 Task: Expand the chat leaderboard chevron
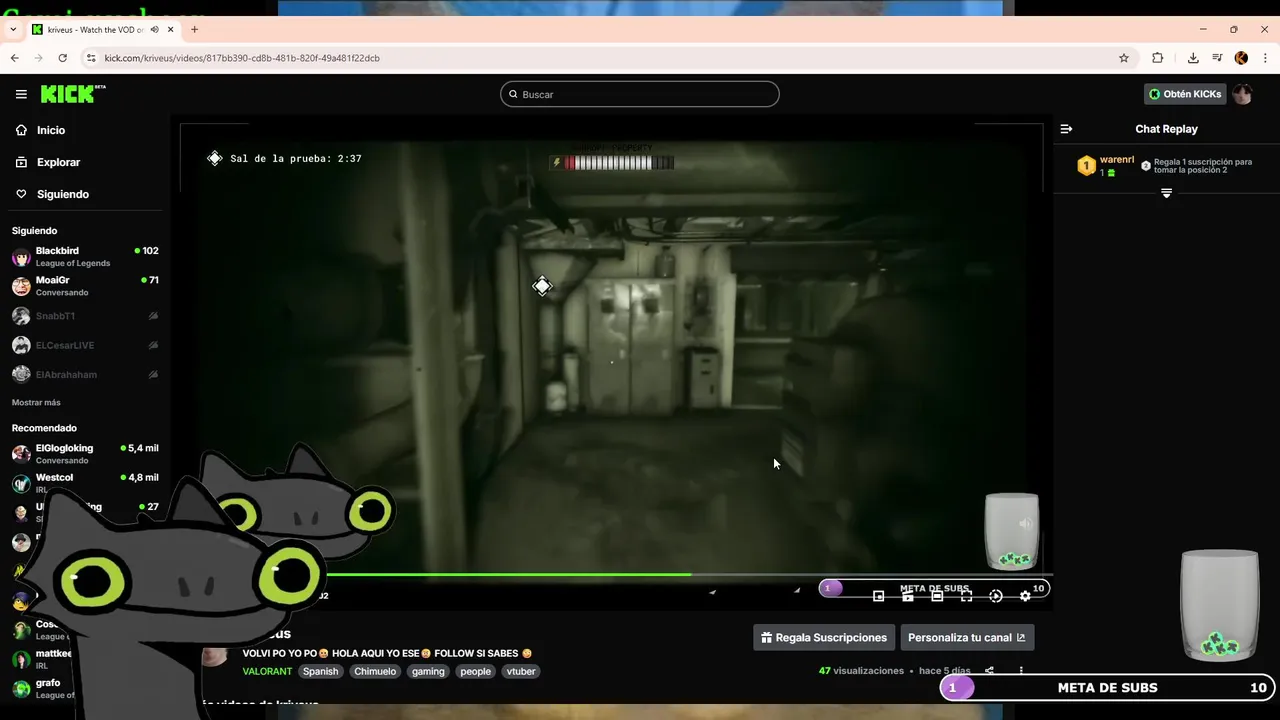click(x=1166, y=193)
